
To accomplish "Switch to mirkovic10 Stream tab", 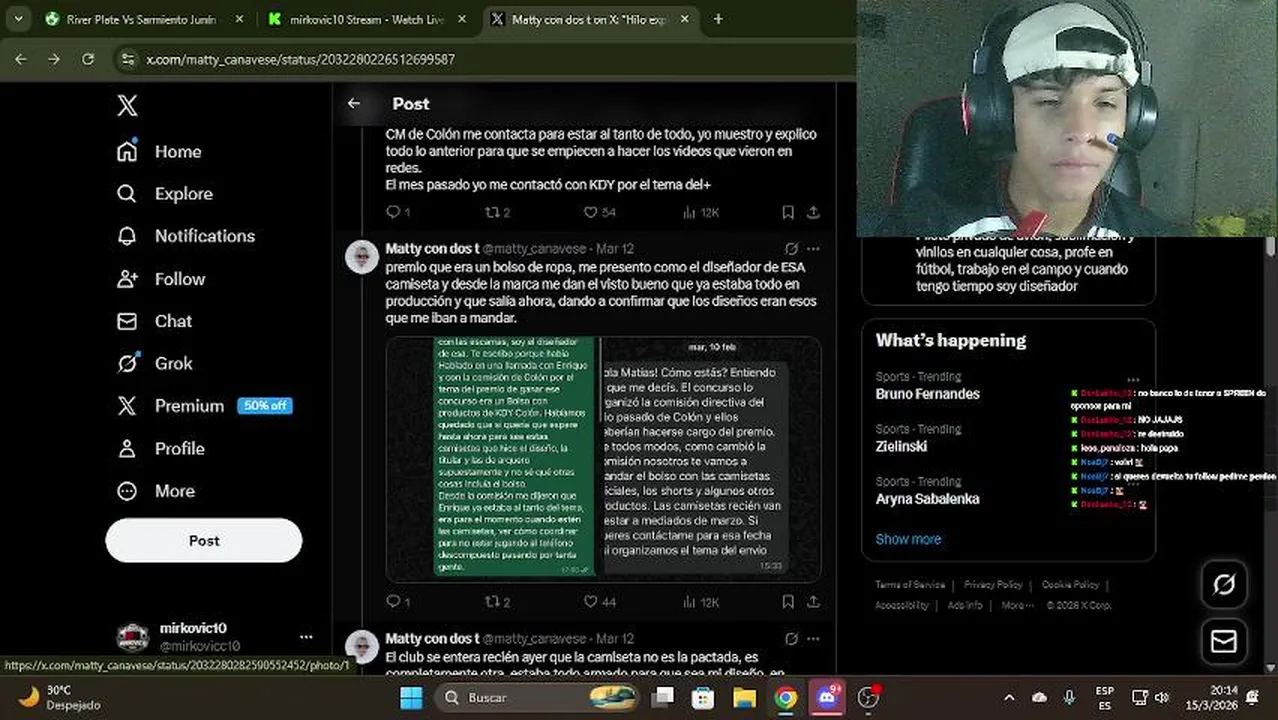I will tap(365, 19).
